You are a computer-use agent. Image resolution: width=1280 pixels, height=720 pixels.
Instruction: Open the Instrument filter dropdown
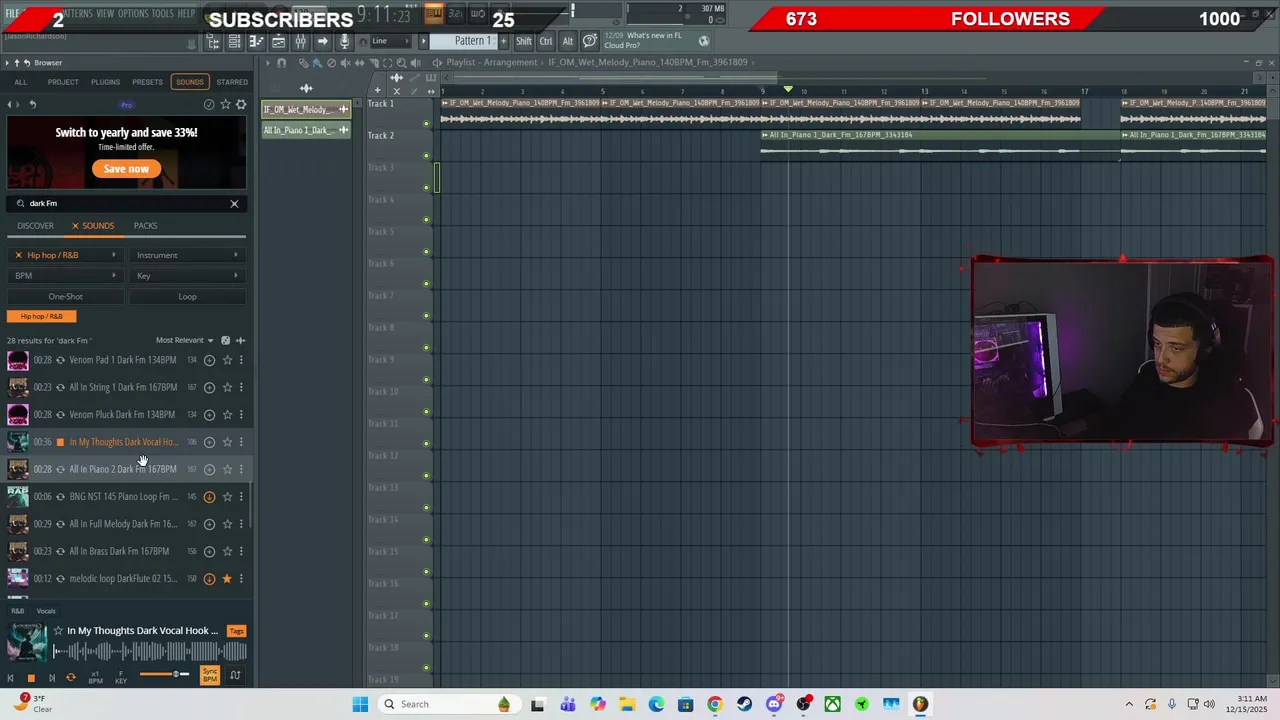(x=187, y=255)
